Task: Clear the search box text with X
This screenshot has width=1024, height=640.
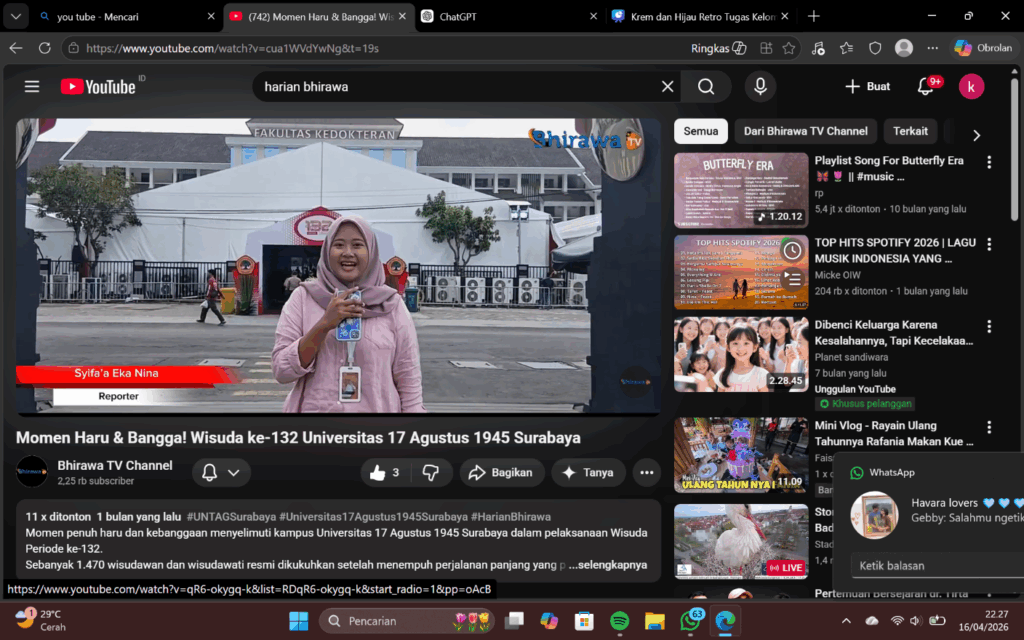Action: (668, 87)
